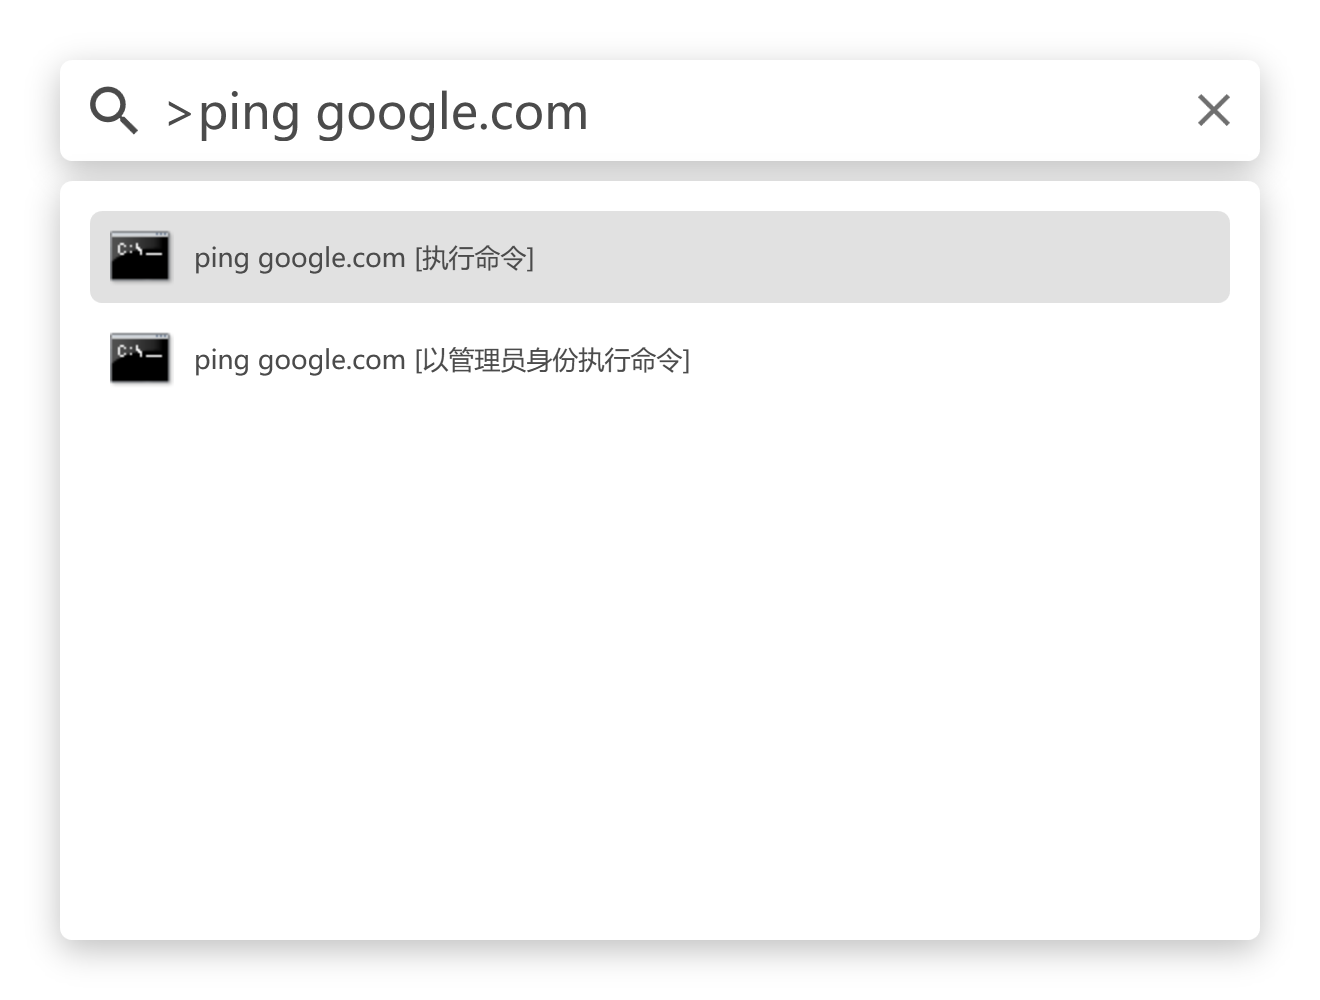
Task: Choose the first suggestion in results list
Action: [x=660, y=257]
